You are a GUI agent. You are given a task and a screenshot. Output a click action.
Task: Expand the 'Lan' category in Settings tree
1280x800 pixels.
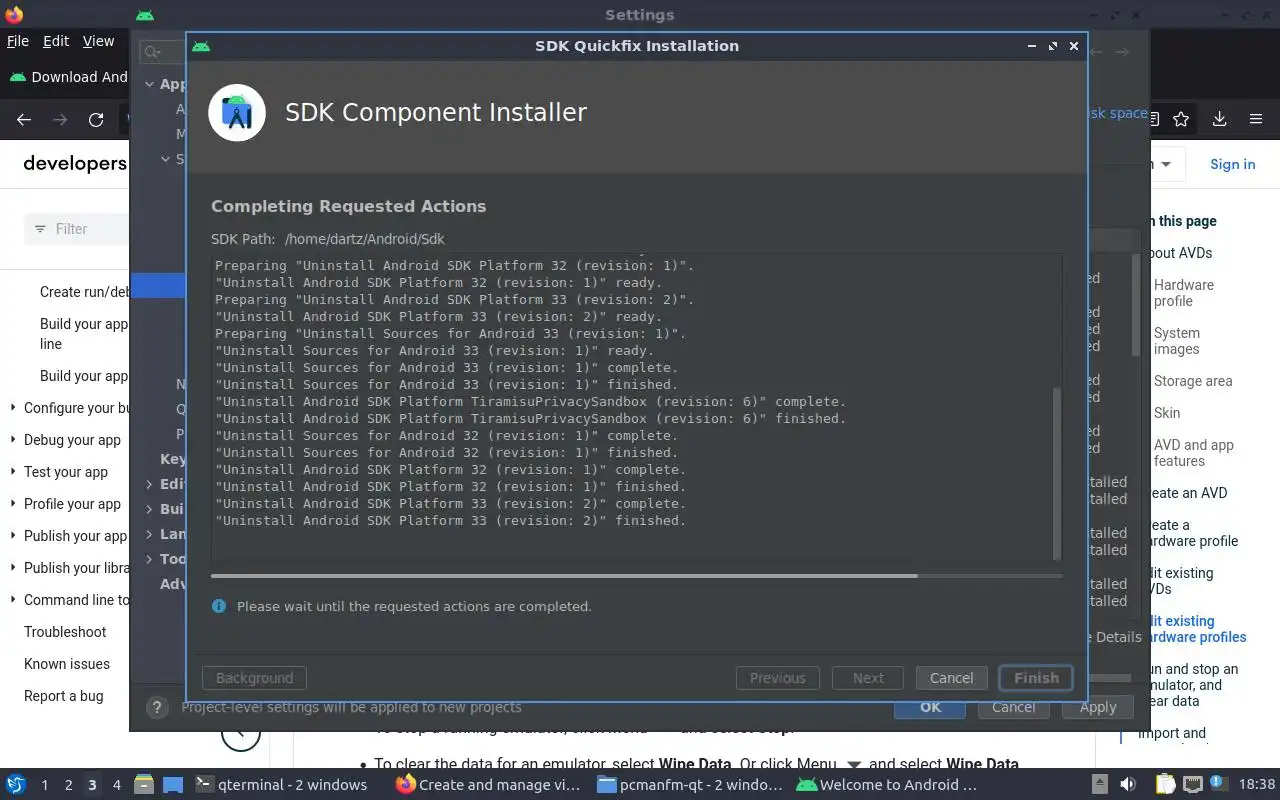(150, 534)
